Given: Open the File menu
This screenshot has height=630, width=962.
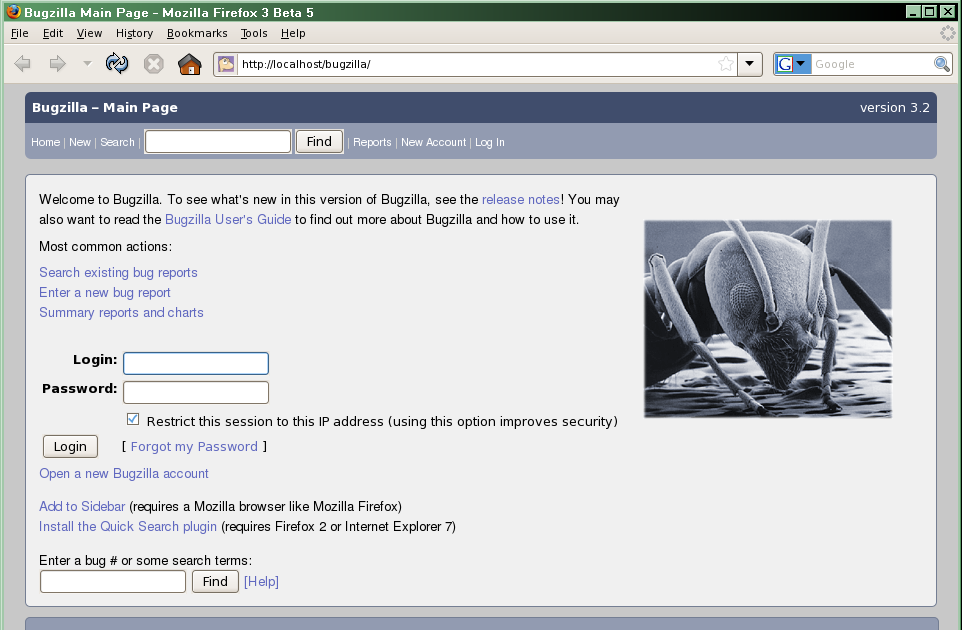Looking at the screenshot, I should click(x=20, y=33).
